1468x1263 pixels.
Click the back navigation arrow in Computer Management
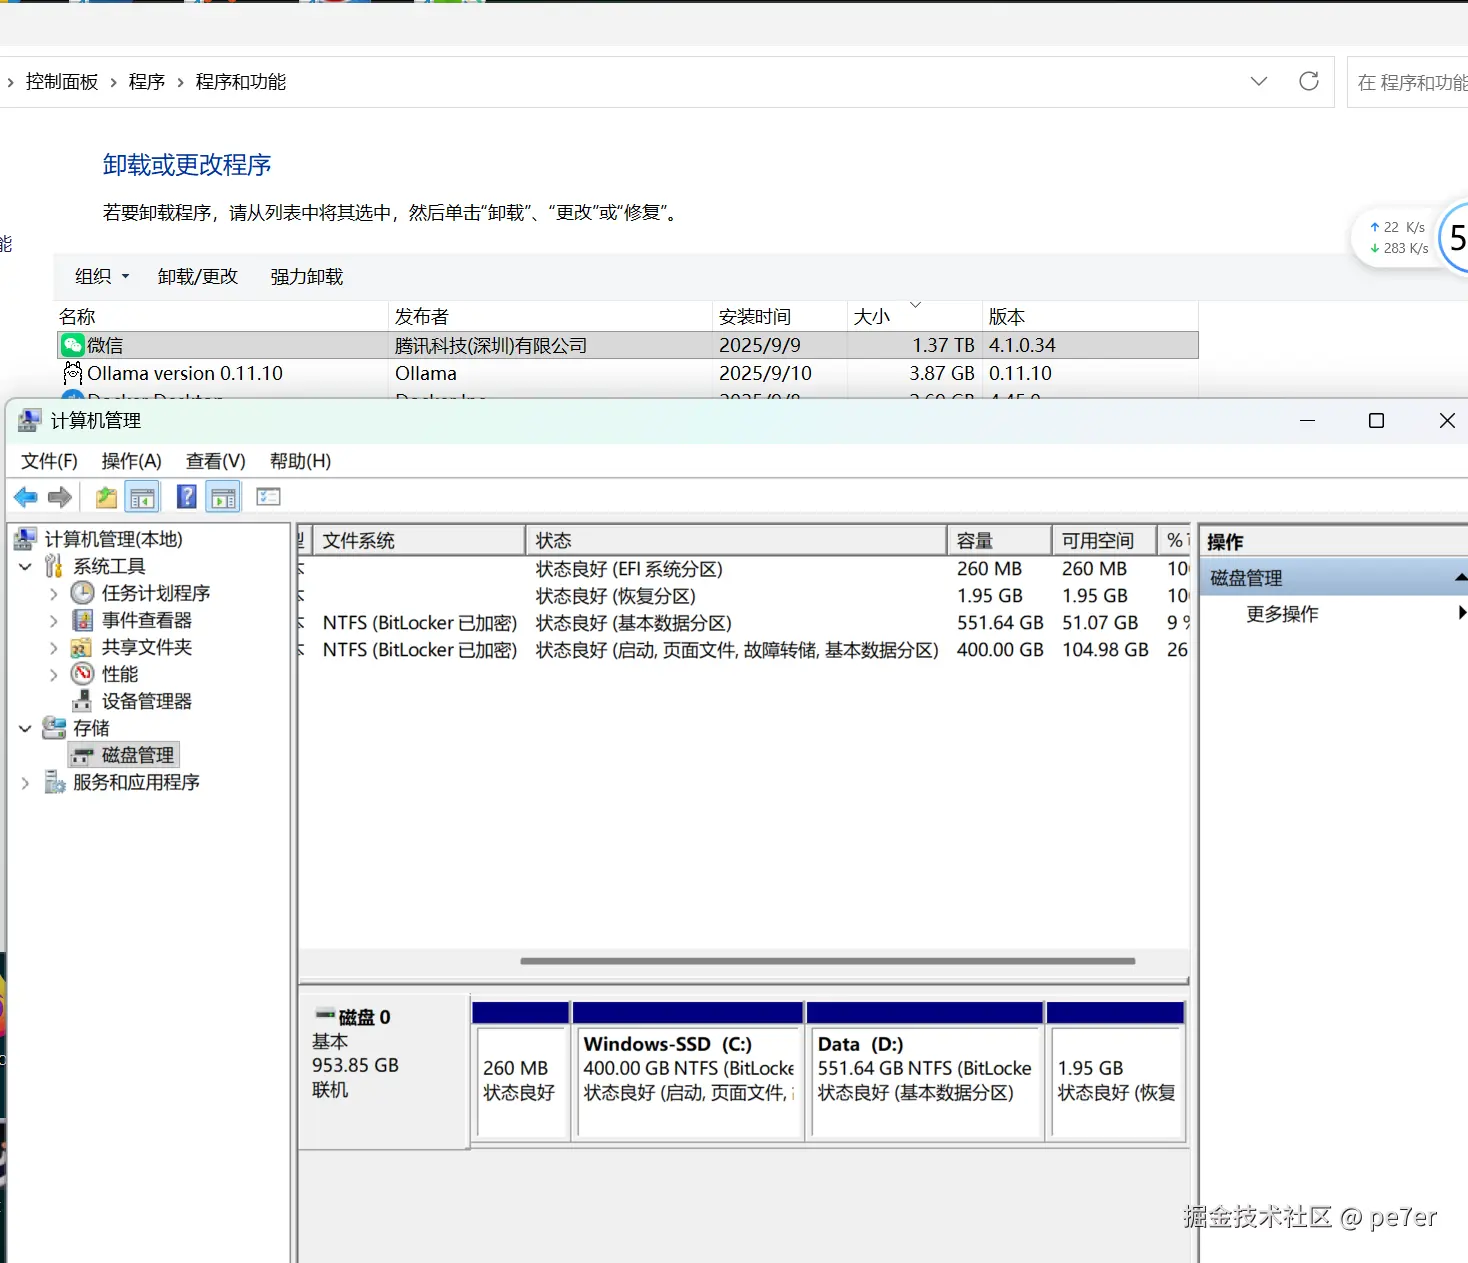click(x=26, y=497)
